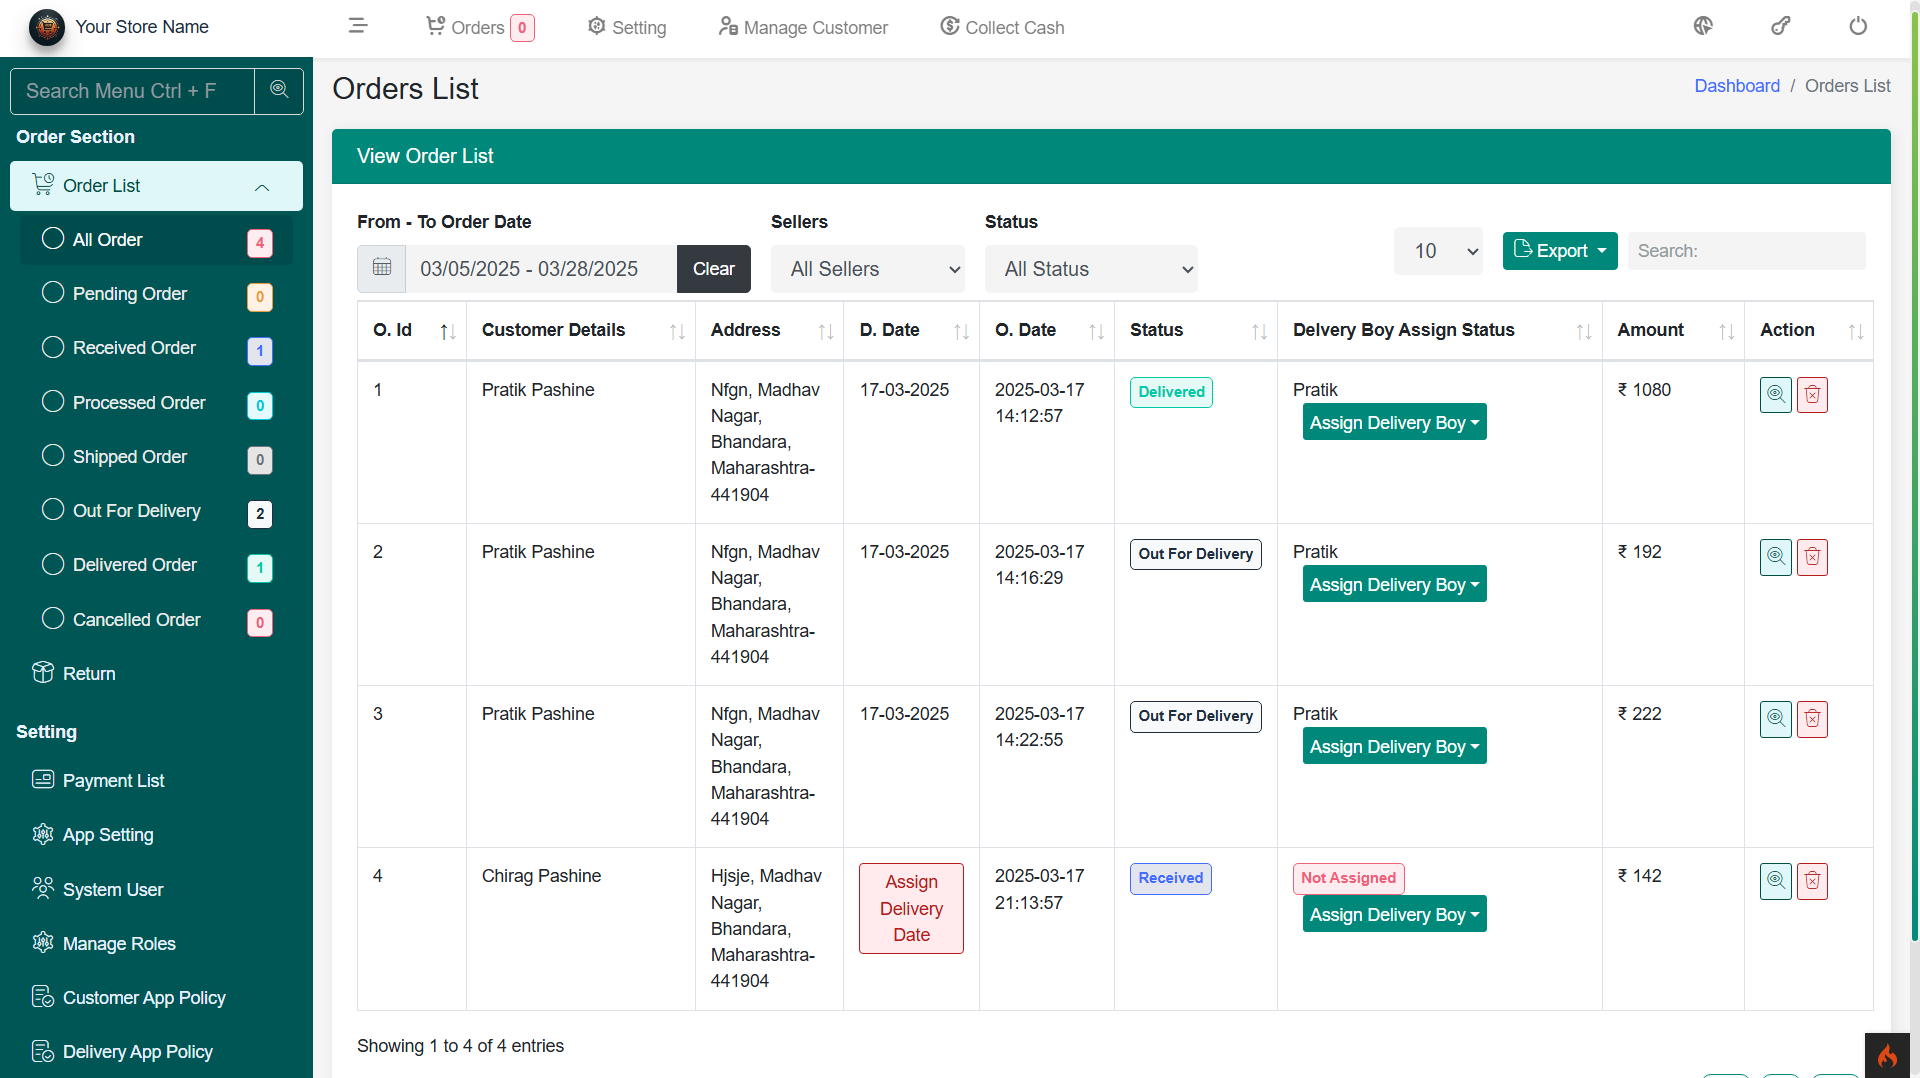Sort by Address column arrows
The width and height of the screenshot is (1920, 1078).
[x=826, y=331]
